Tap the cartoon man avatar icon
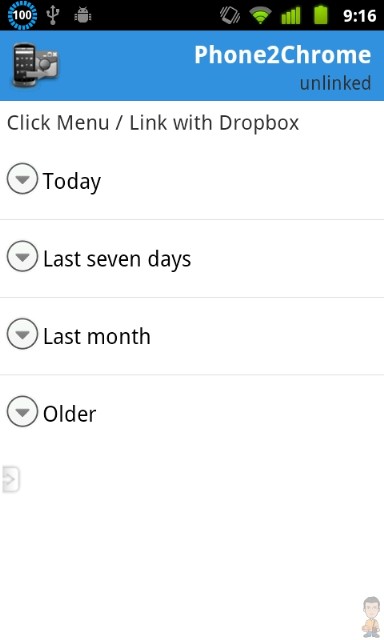This screenshot has width=384, height=640. 371,616
